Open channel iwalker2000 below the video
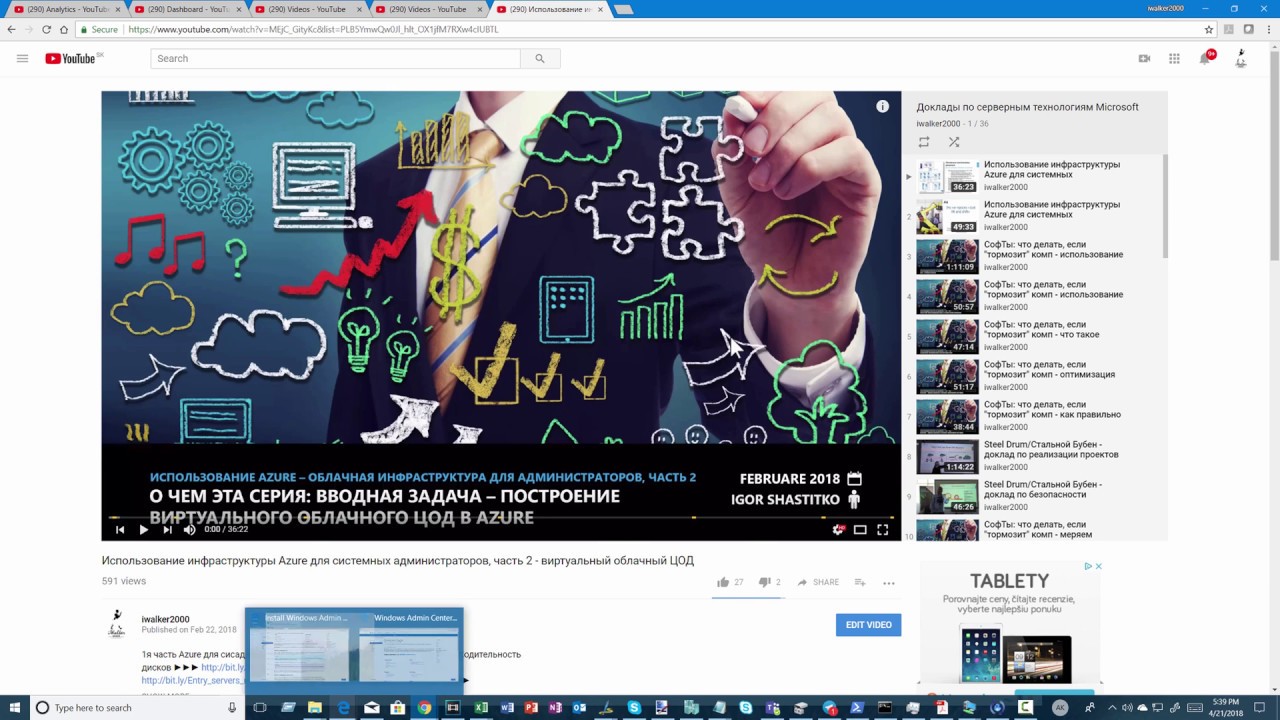 pyautogui.click(x=165, y=619)
